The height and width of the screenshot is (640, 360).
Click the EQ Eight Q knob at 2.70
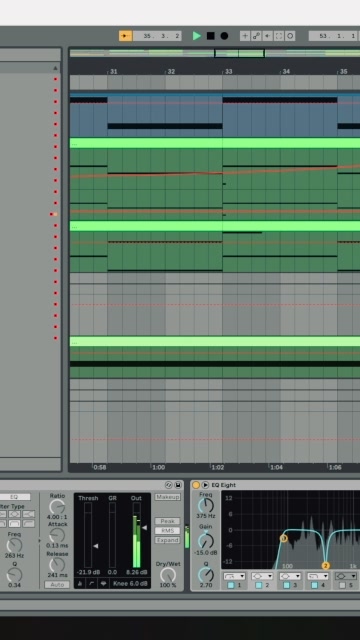[x=206, y=575]
